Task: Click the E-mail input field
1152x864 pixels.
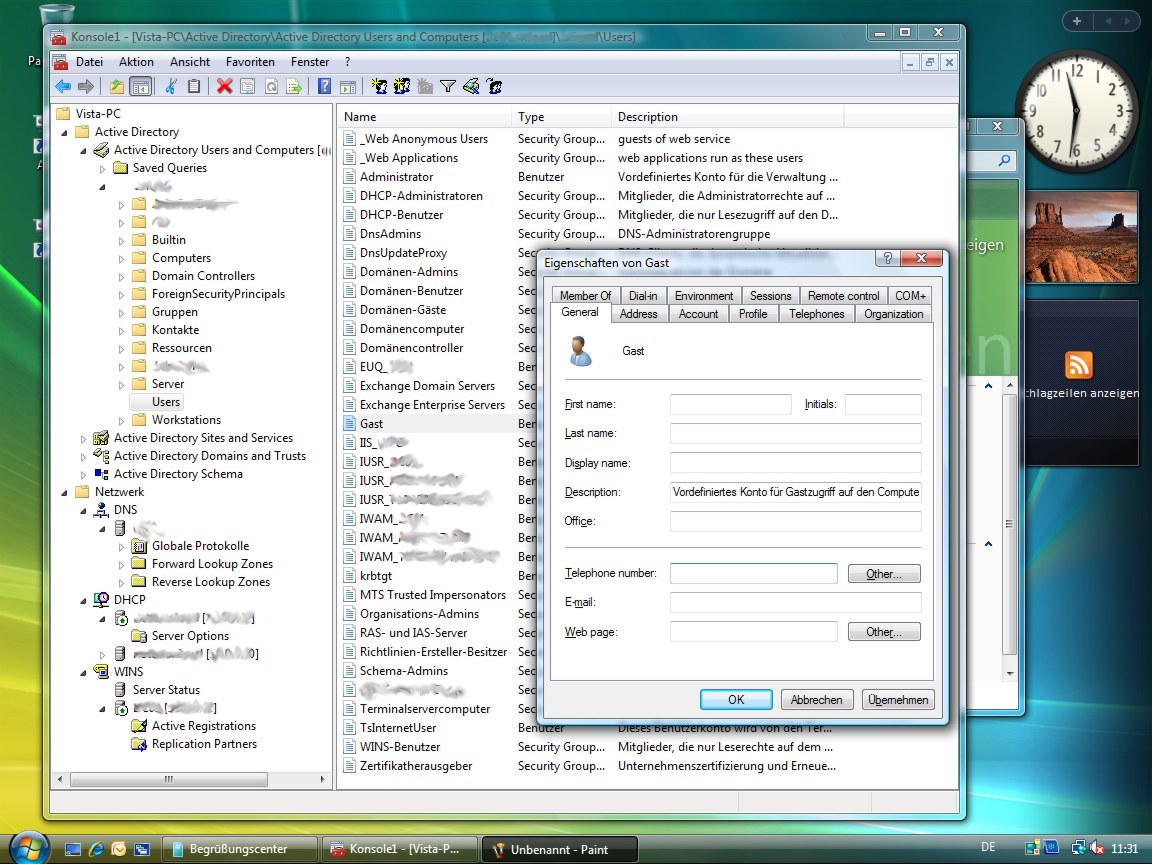Action: [796, 602]
